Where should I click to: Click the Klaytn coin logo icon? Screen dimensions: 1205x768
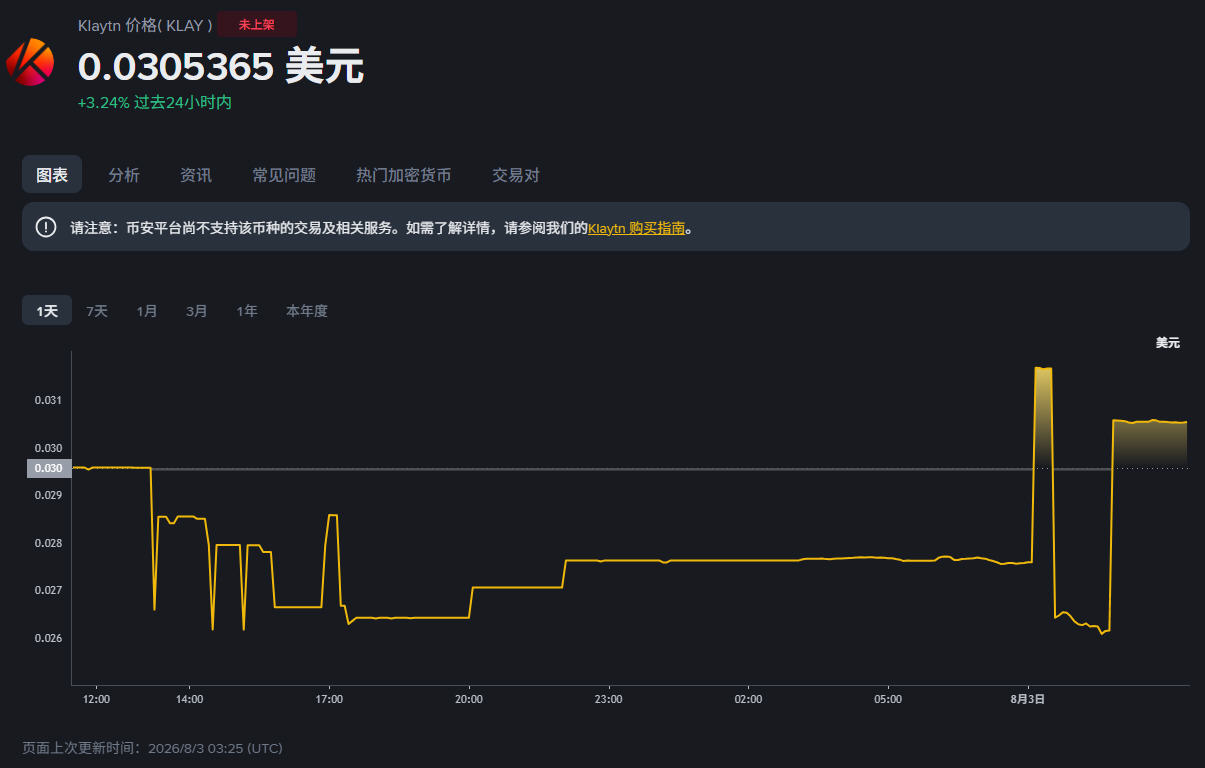pyautogui.click(x=30, y=62)
